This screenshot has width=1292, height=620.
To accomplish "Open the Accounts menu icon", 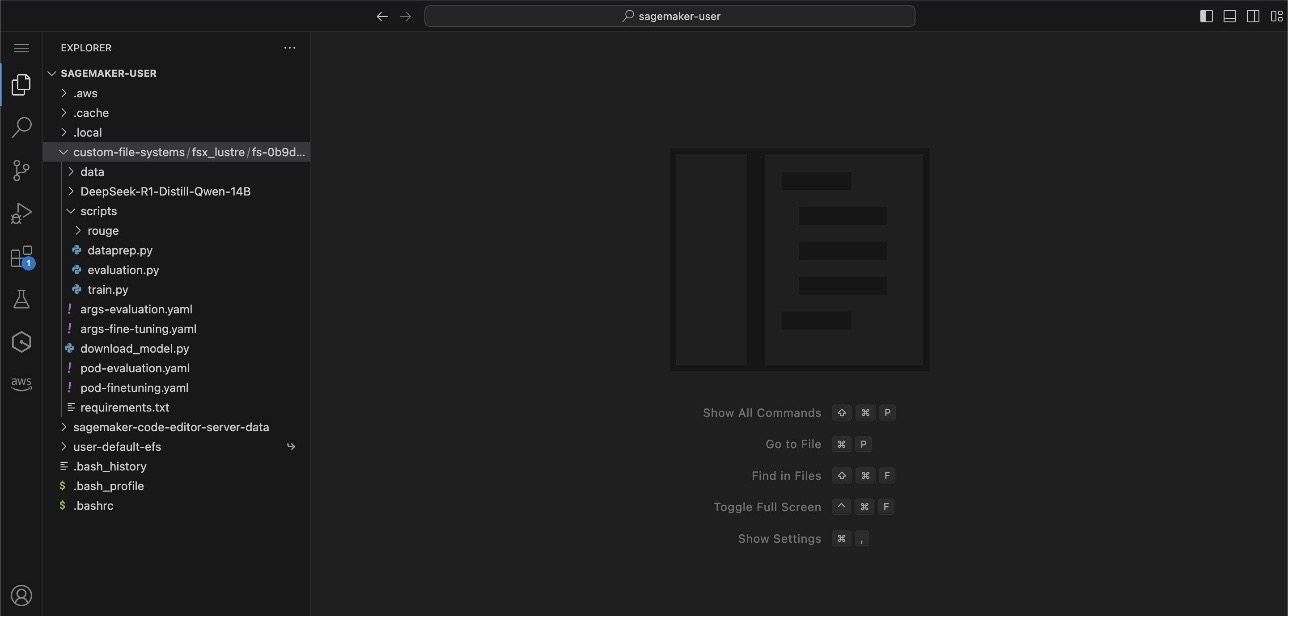I will (21, 596).
